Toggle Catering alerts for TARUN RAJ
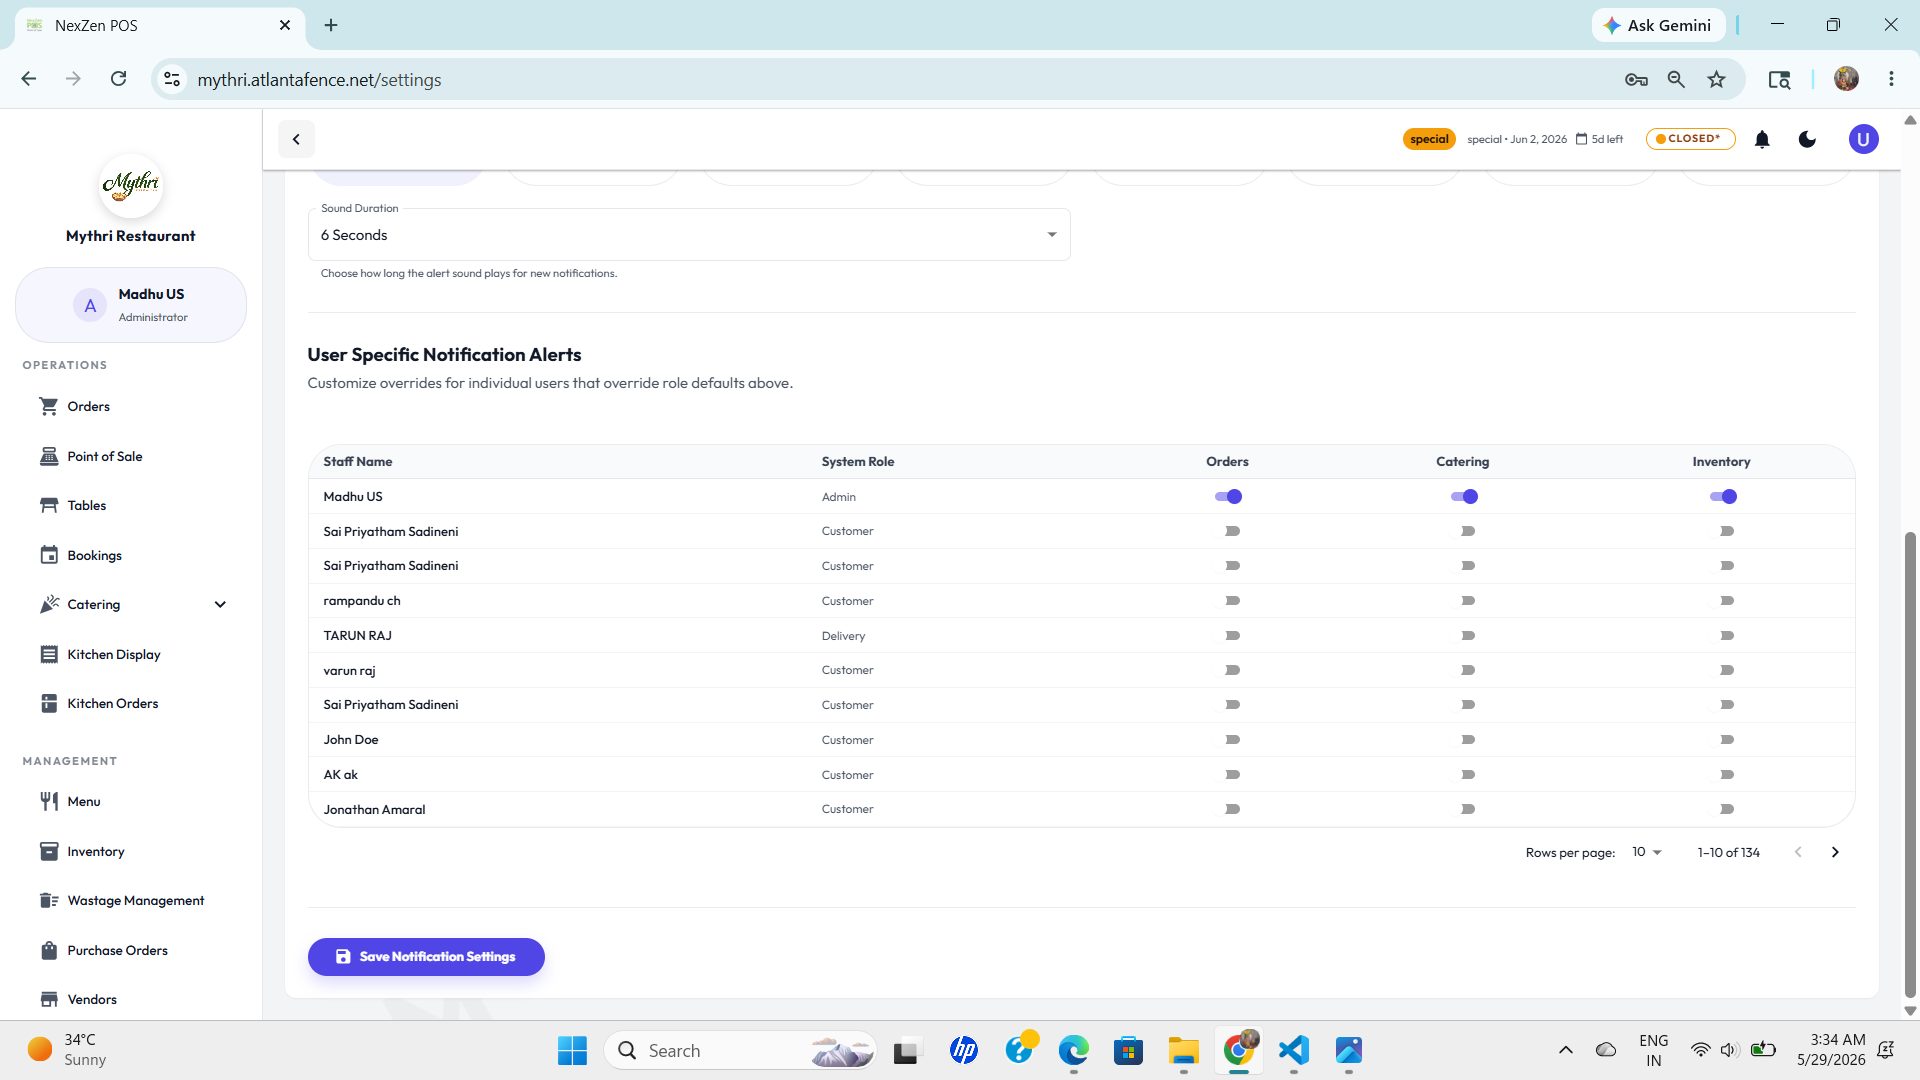Screen dimensions: 1920x1080 [x=1464, y=636]
